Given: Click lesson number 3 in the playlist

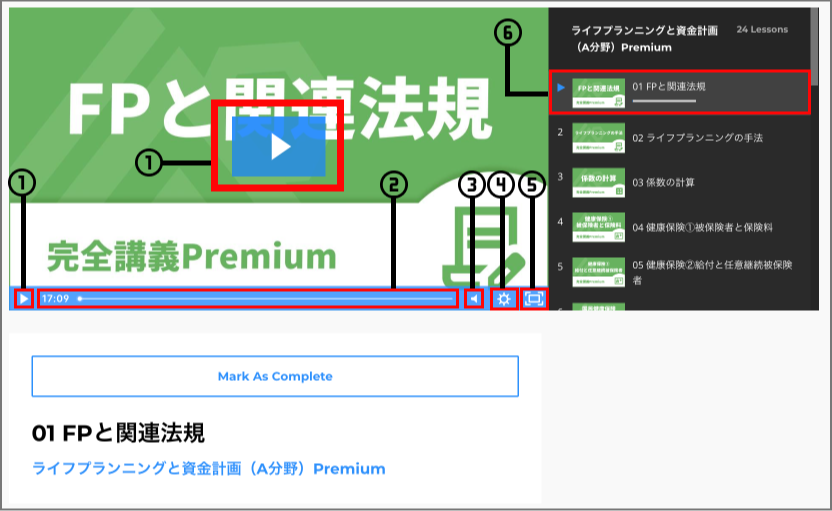Looking at the screenshot, I should [x=560, y=177].
